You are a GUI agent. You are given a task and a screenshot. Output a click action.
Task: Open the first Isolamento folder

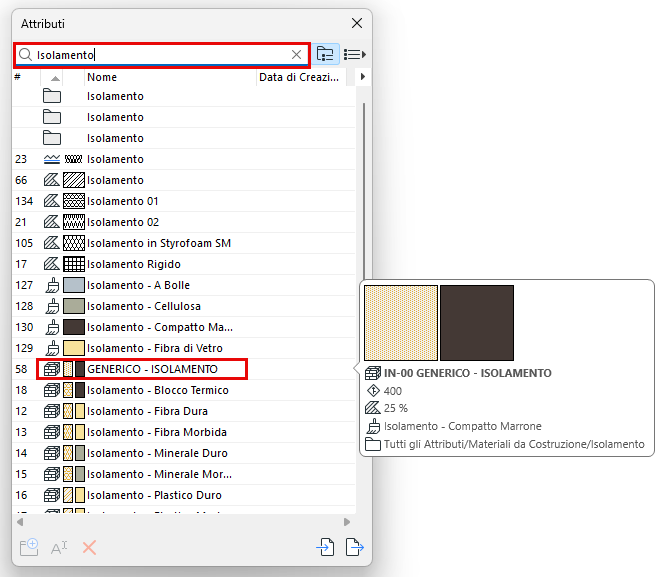tap(115, 96)
